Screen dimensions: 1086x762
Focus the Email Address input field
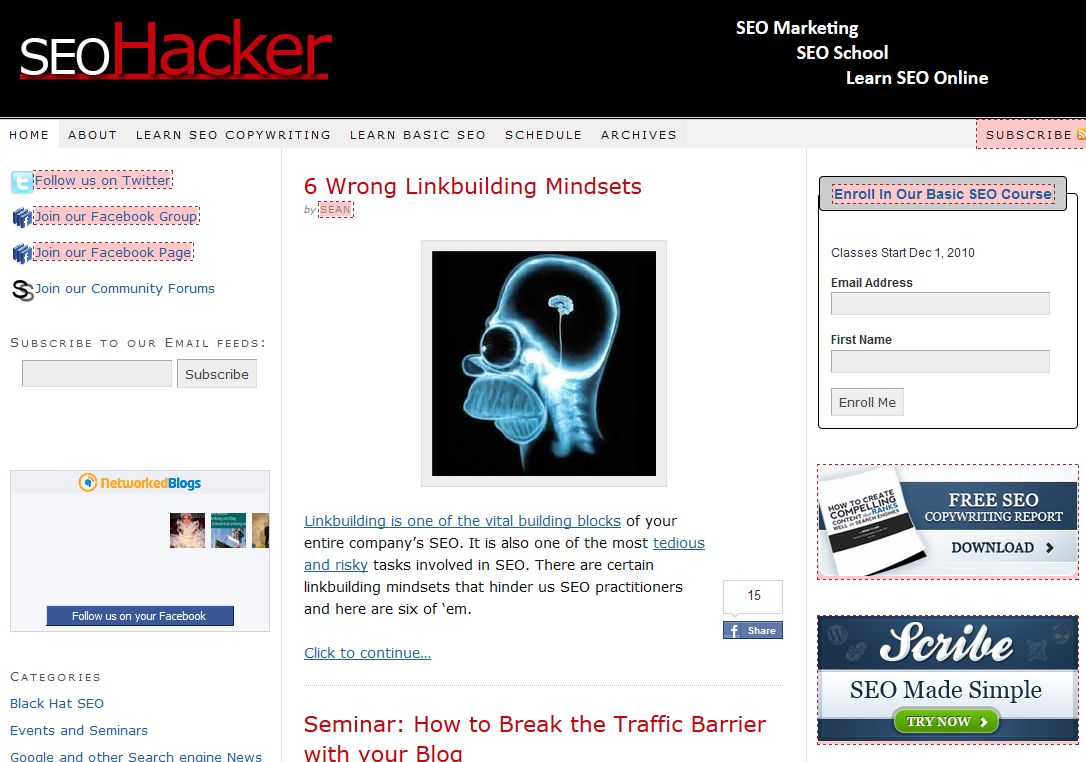pyautogui.click(x=940, y=303)
